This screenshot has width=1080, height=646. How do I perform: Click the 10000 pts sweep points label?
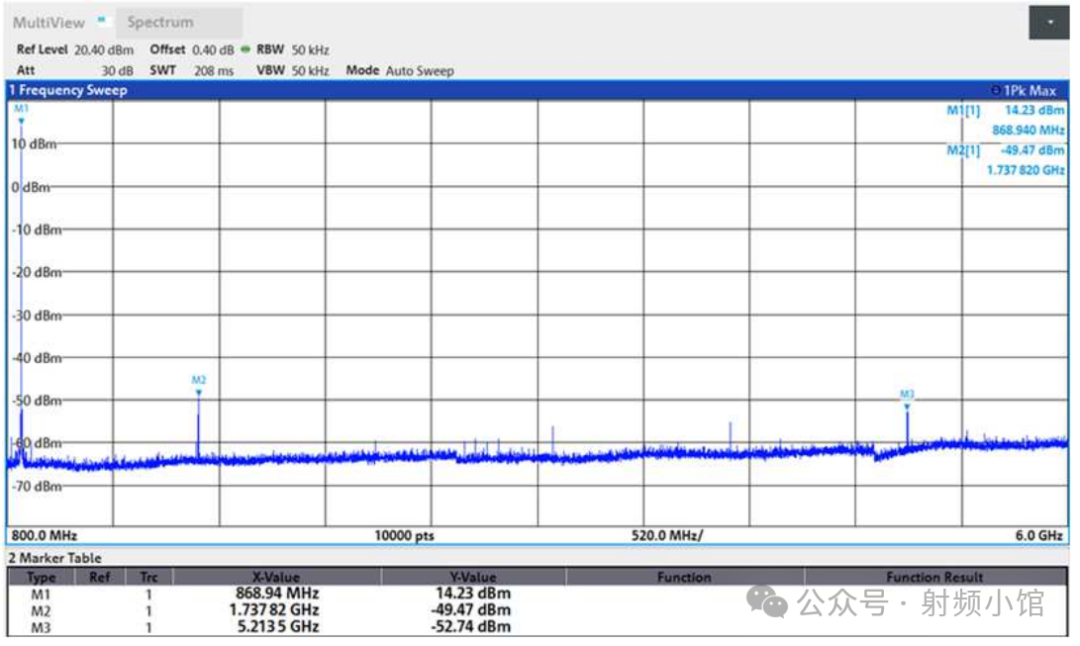pos(404,536)
